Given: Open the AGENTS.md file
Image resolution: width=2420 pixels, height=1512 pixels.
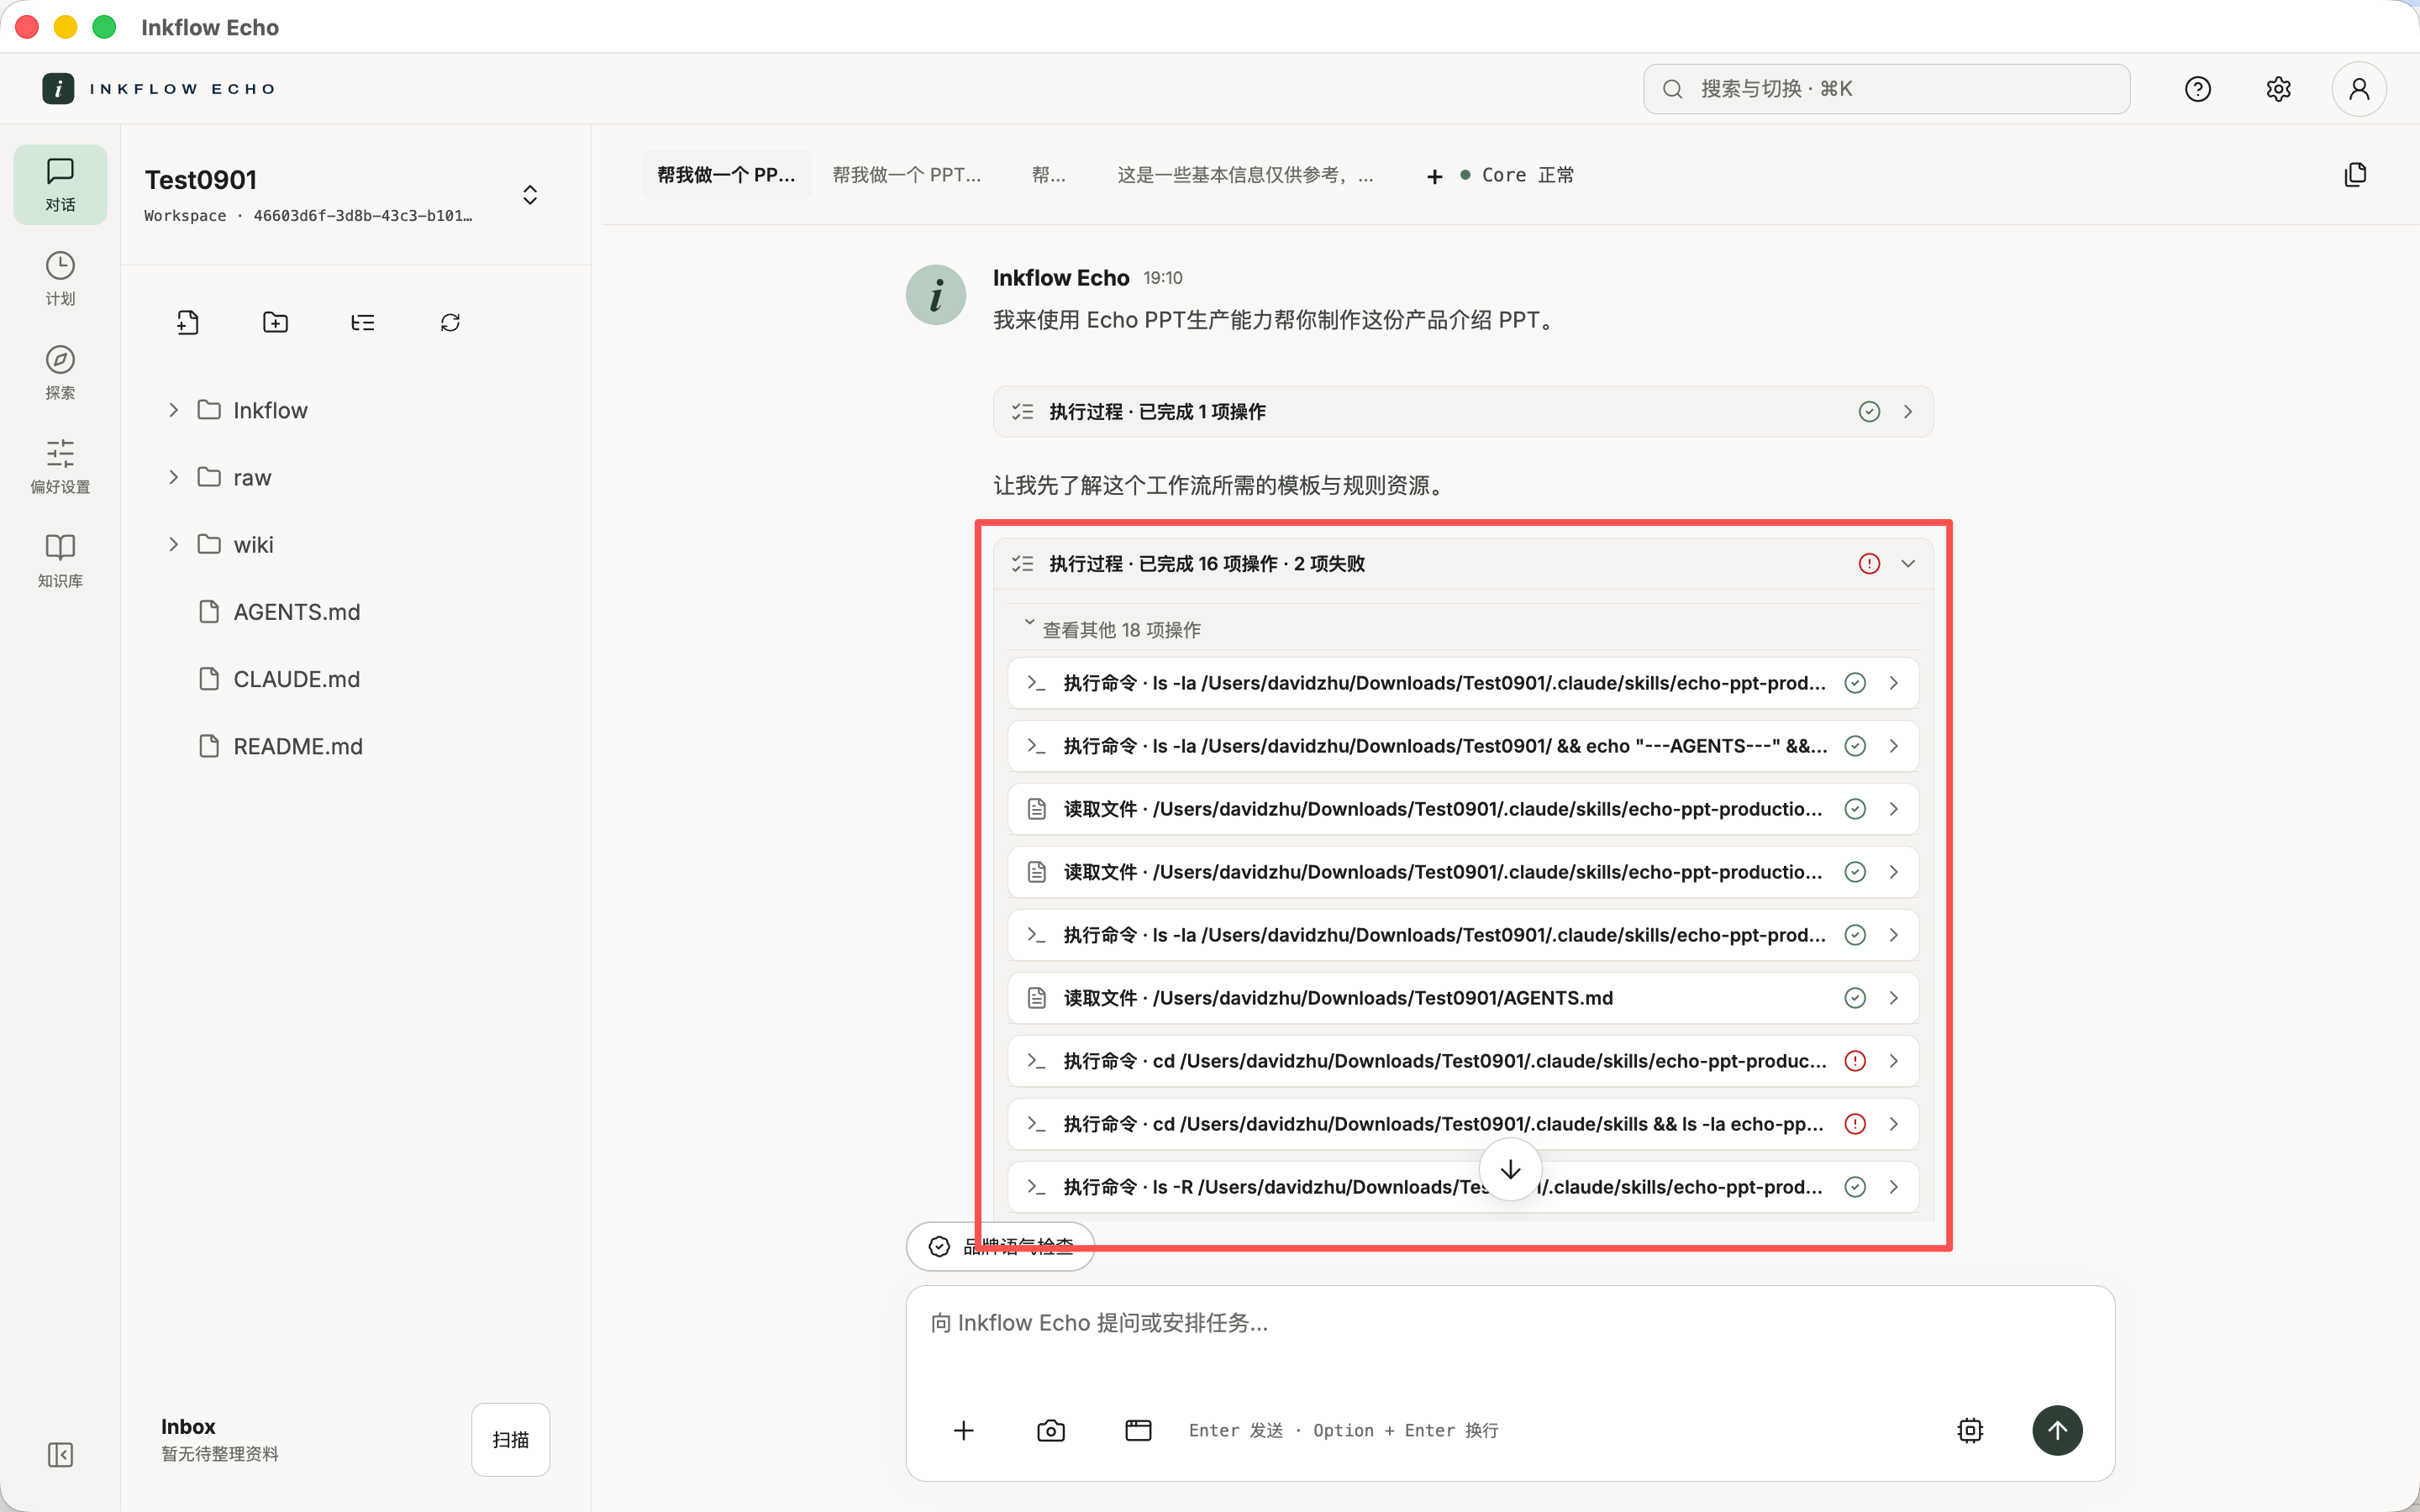Looking at the screenshot, I should (x=296, y=611).
